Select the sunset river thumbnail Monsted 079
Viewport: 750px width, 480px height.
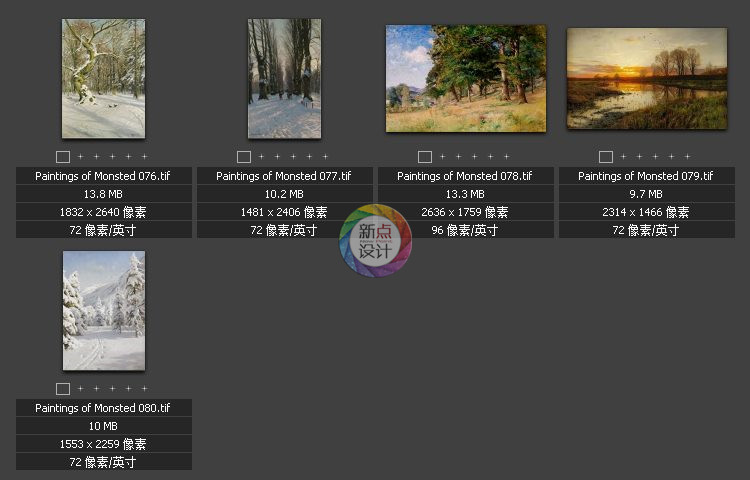point(647,78)
